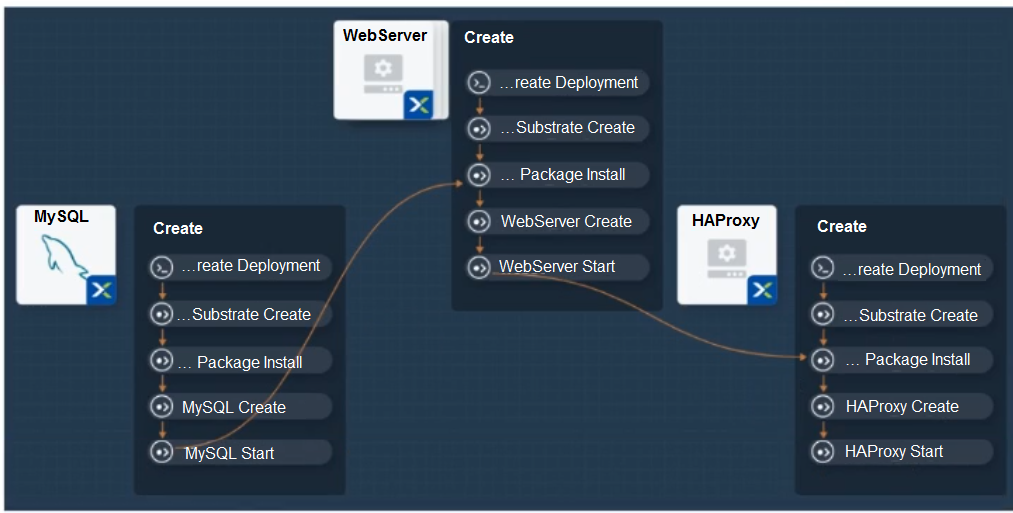Click the Create header in HAProxy panel
Image resolution: width=1013 pixels, height=513 pixels.
(842, 226)
